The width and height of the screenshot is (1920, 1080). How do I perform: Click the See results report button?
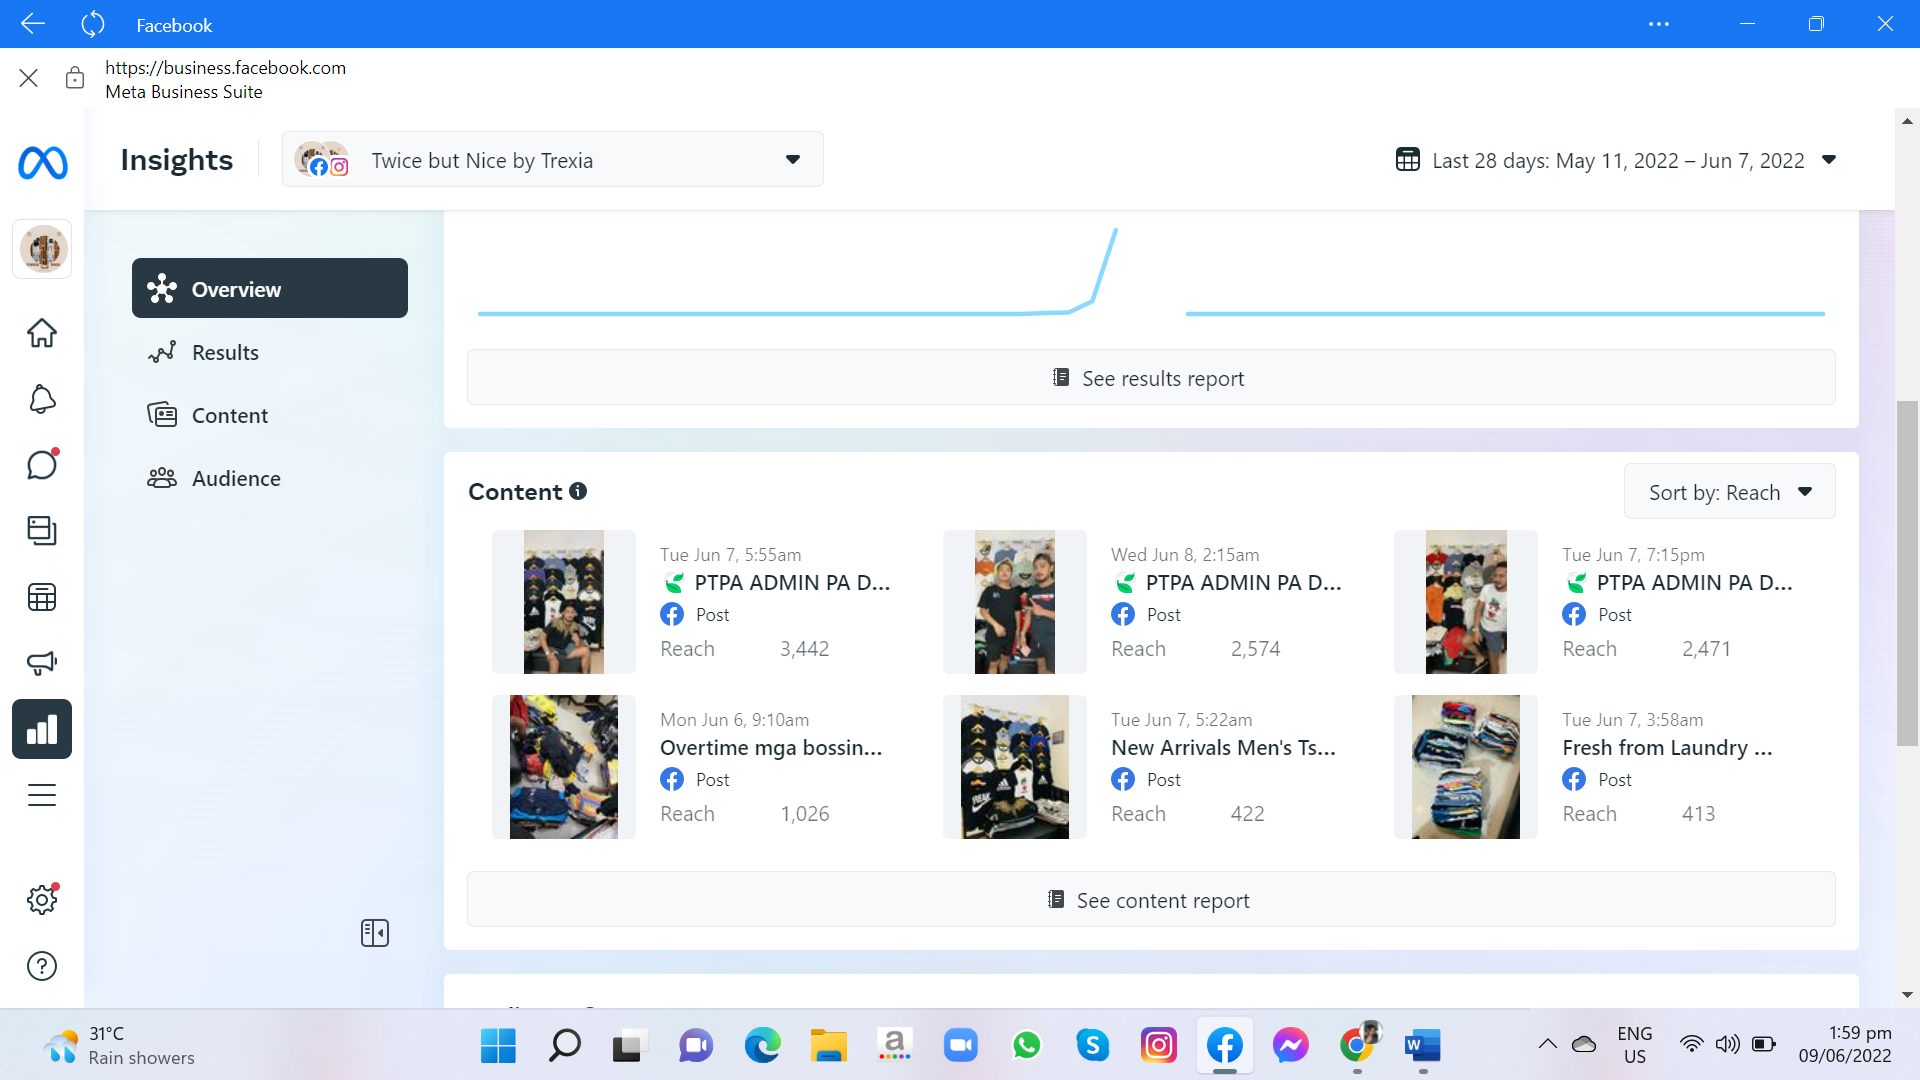1150,378
